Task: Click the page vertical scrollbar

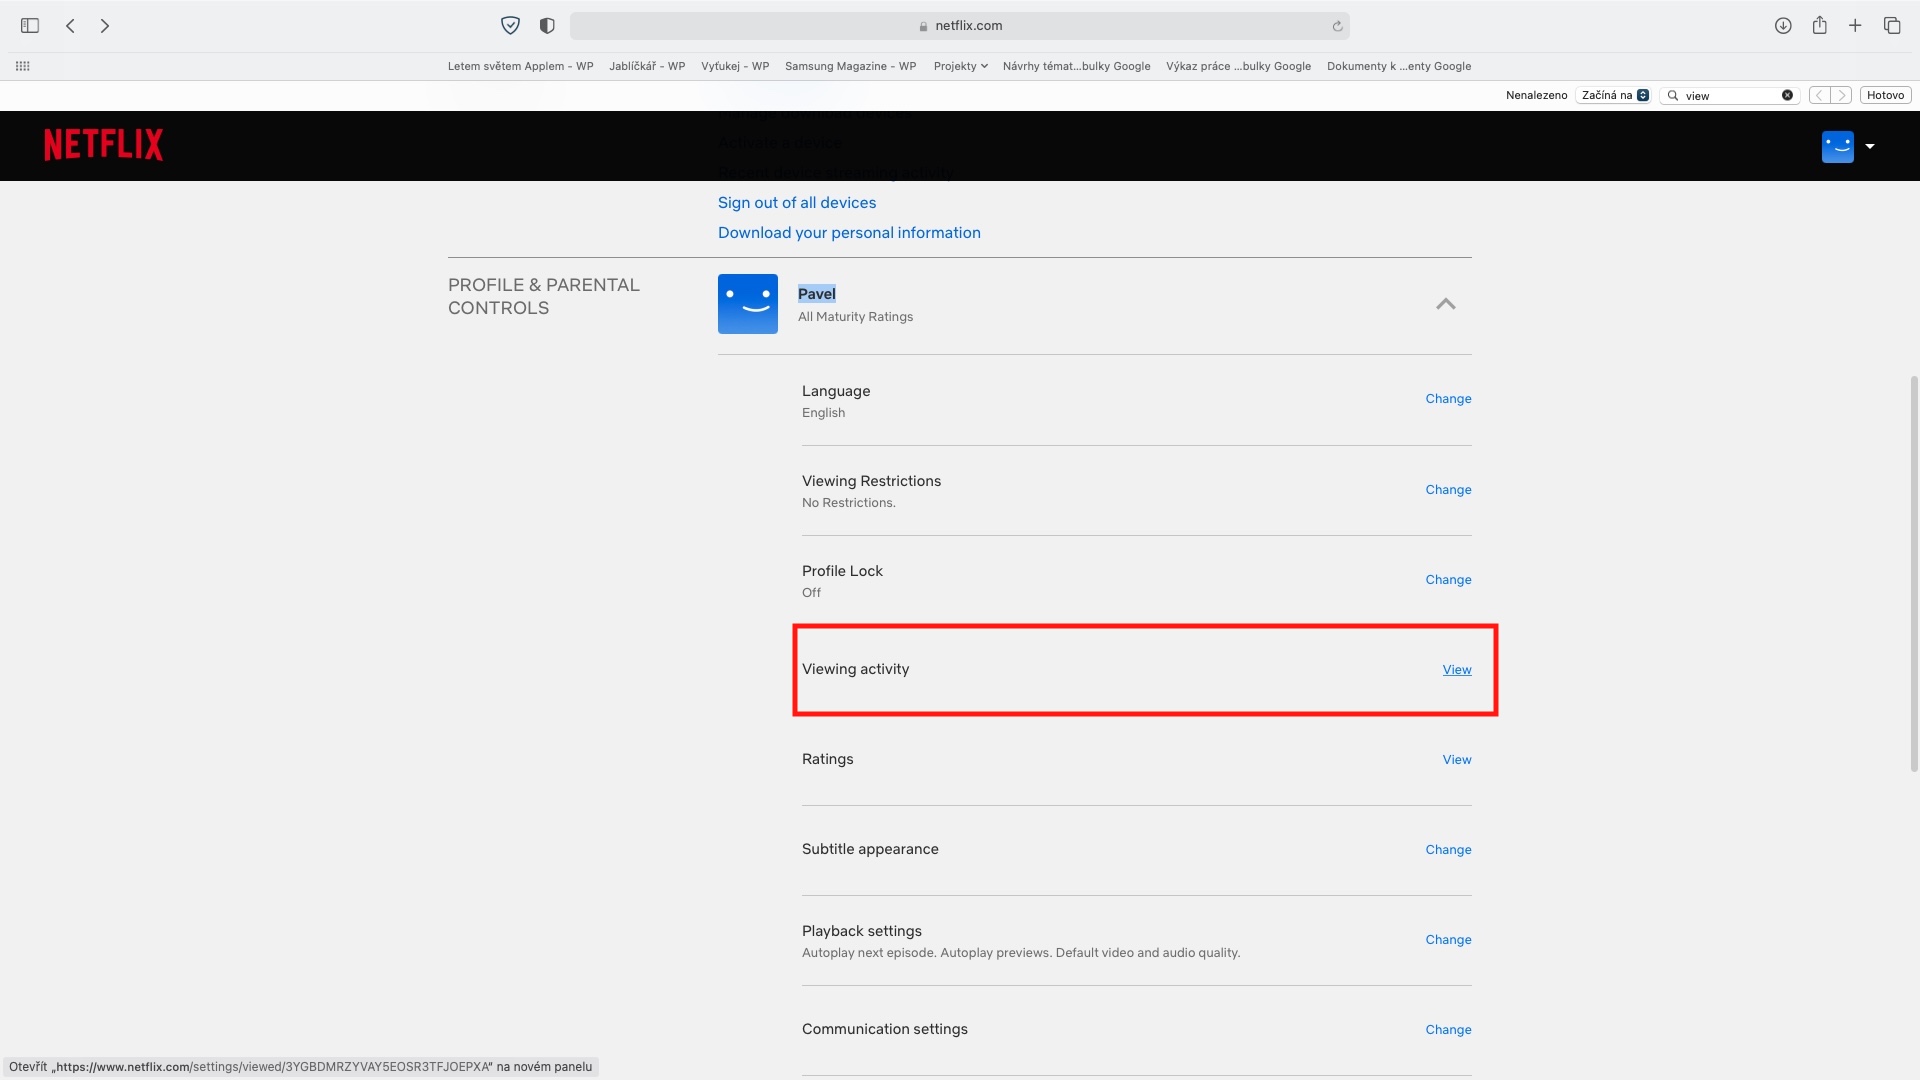Action: (x=1914, y=572)
